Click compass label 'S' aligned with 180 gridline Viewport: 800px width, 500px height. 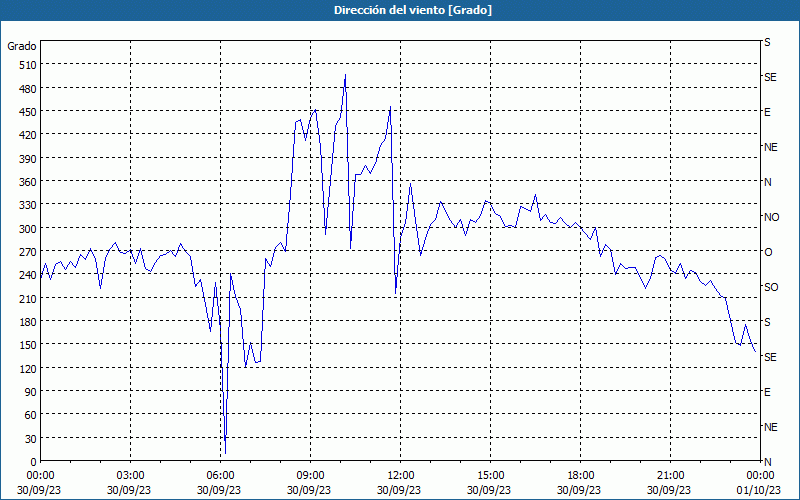coord(767,322)
